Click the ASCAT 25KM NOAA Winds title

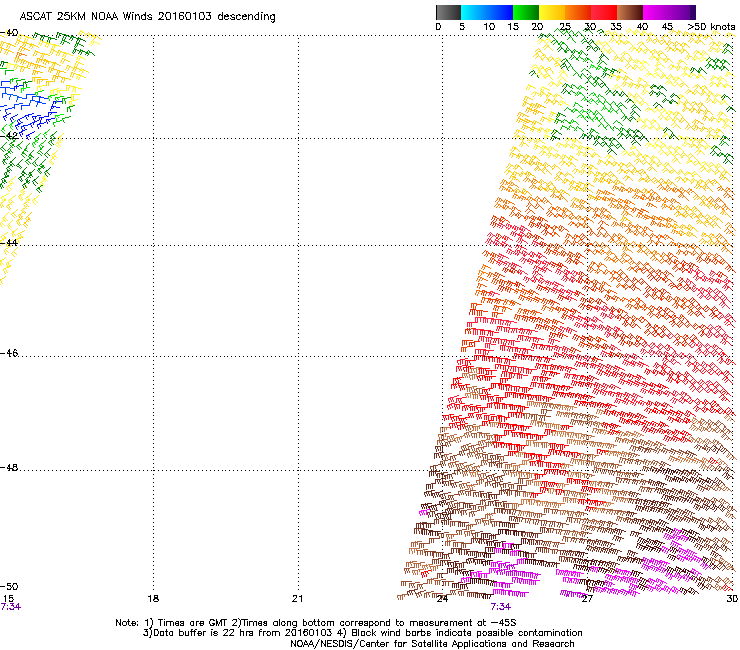147,16
